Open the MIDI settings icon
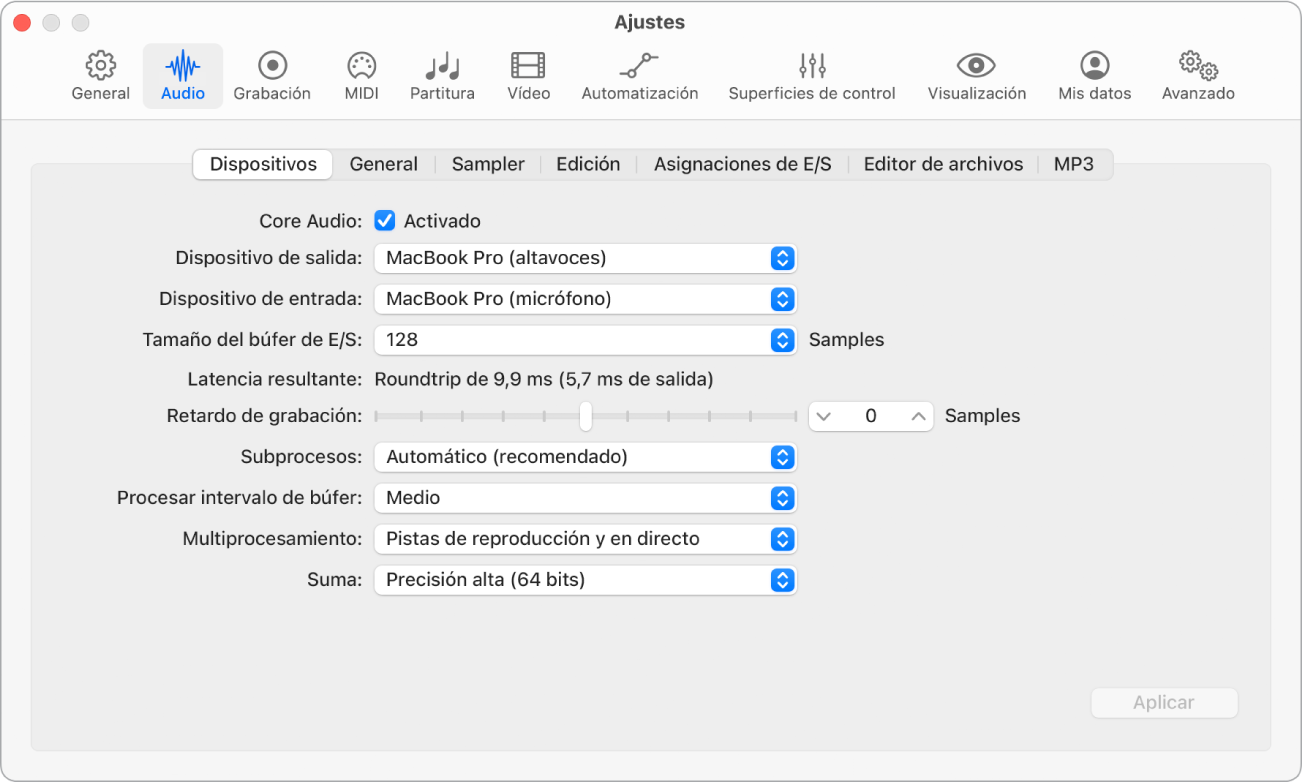The width and height of the screenshot is (1303, 782). point(360,75)
